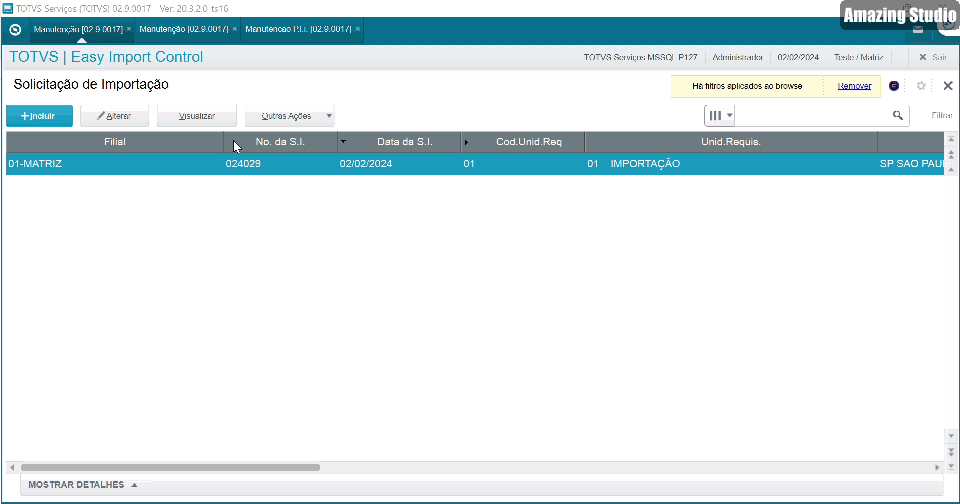Click the horizontal scrollbar right arrow
960x504 pixels.
[x=937, y=467]
